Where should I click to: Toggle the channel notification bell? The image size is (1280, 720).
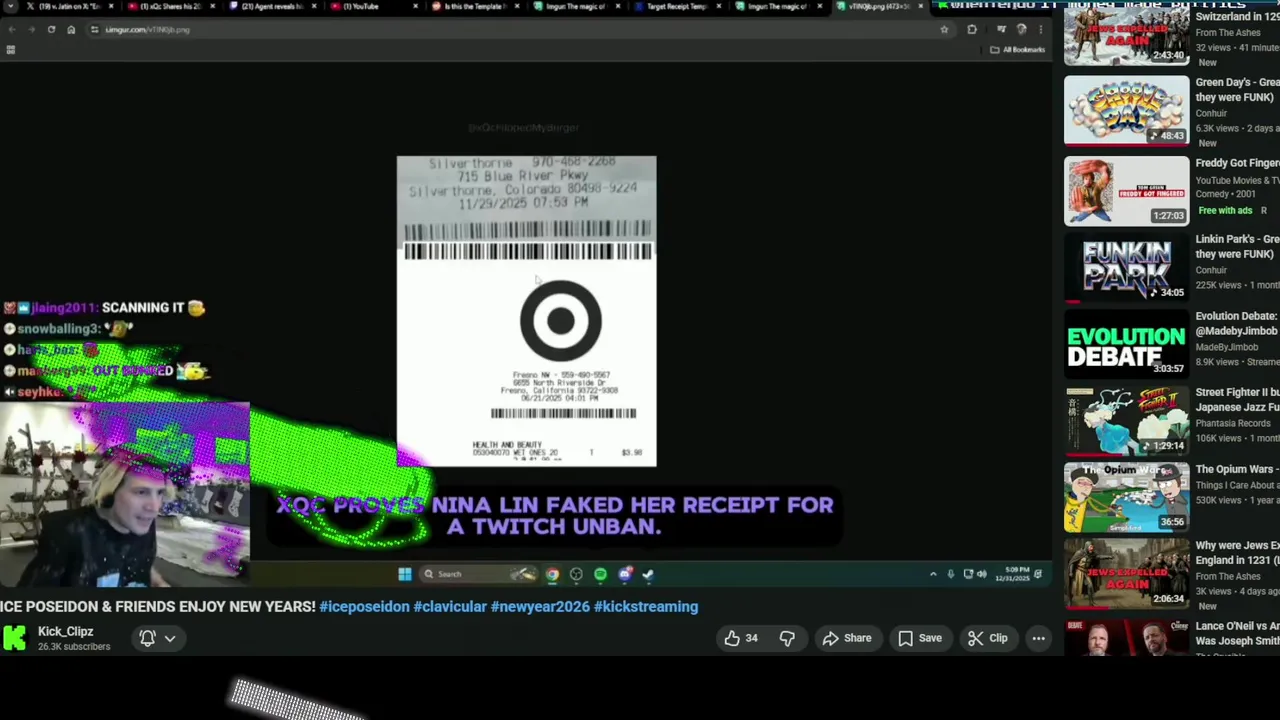coord(147,638)
